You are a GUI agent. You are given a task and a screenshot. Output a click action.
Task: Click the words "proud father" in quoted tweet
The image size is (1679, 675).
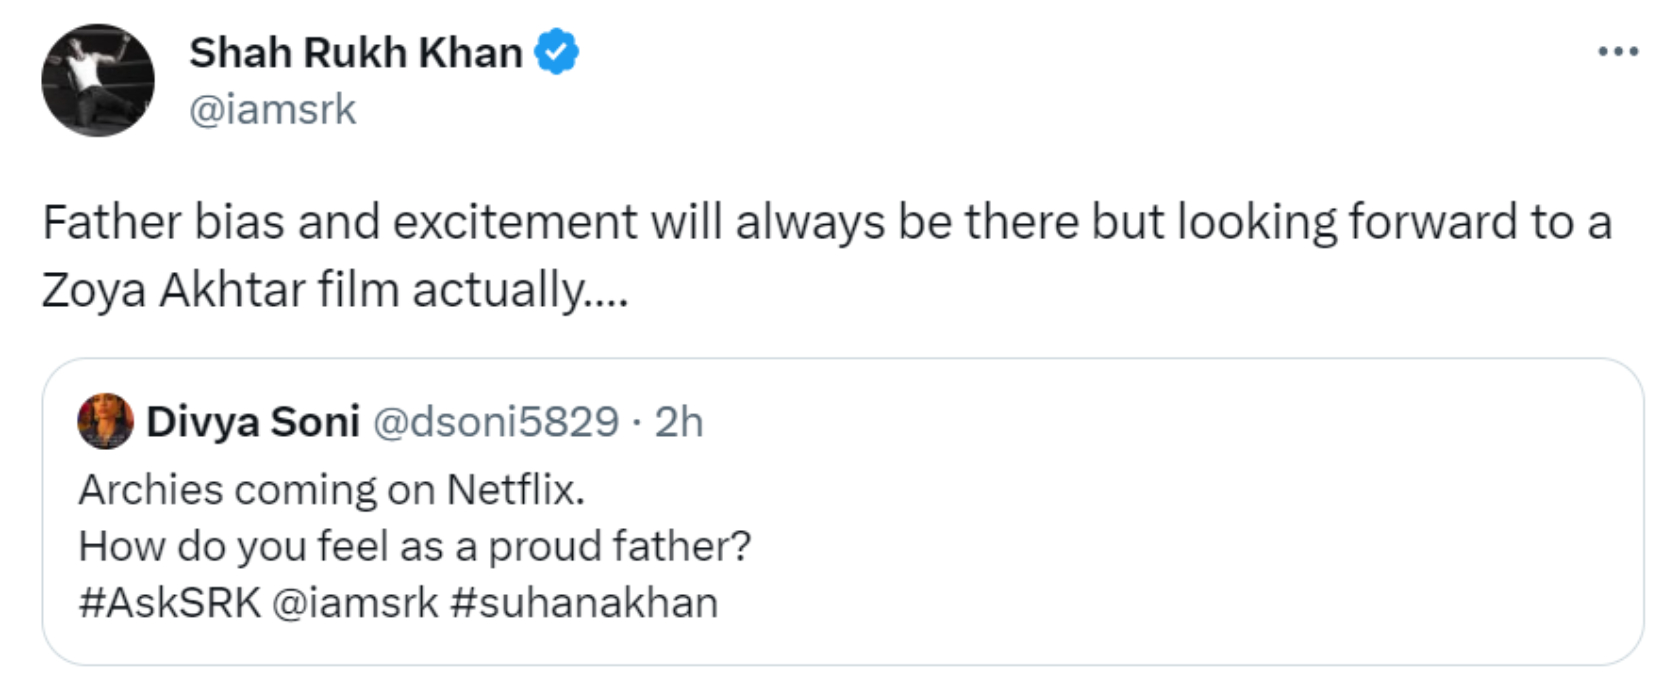pyautogui.click(x=619, y=547)
